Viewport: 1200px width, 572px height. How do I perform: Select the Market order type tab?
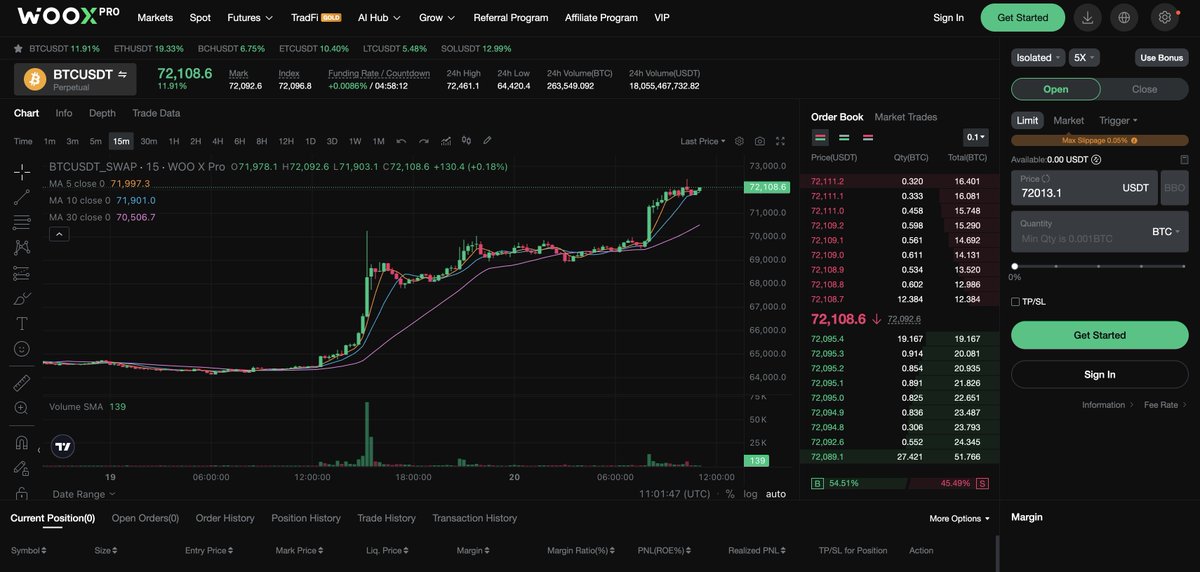1069,120
